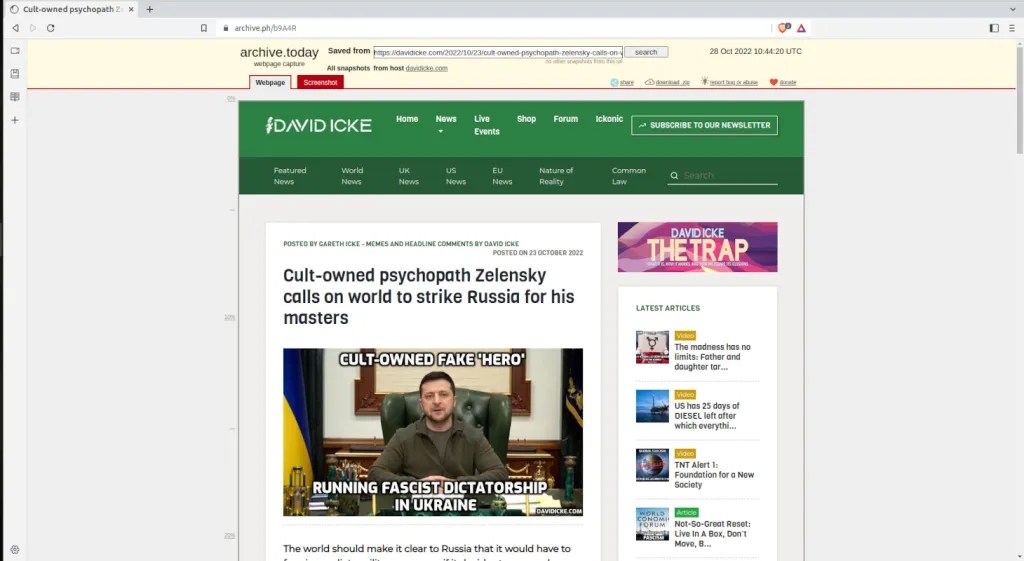1024x561 pixels.
Task: Select the Webpage tab
Action: click(270, 82)
